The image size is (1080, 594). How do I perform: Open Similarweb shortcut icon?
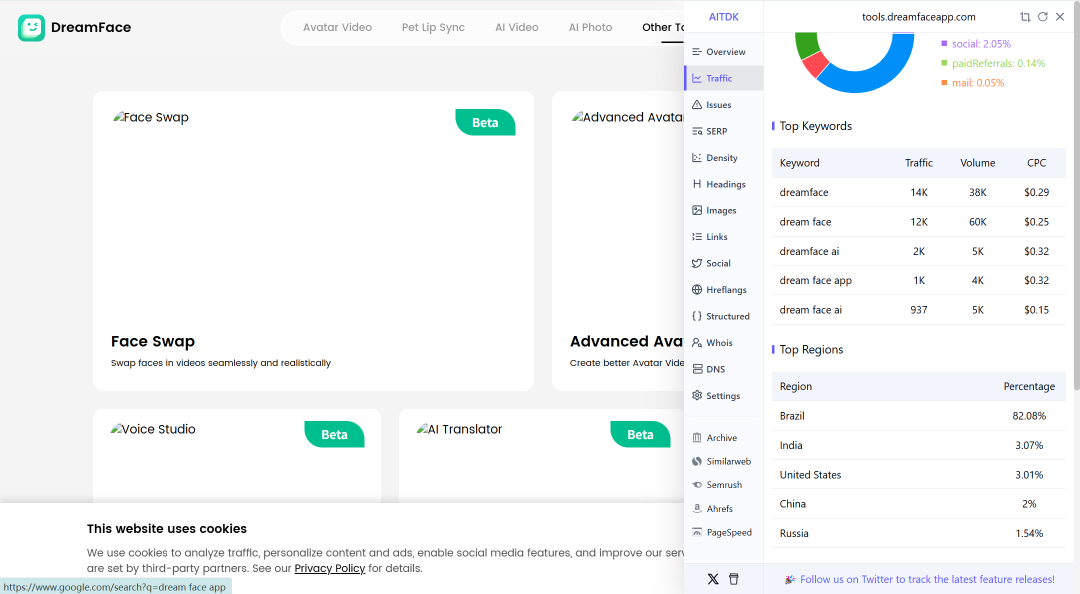coord(697,461)
